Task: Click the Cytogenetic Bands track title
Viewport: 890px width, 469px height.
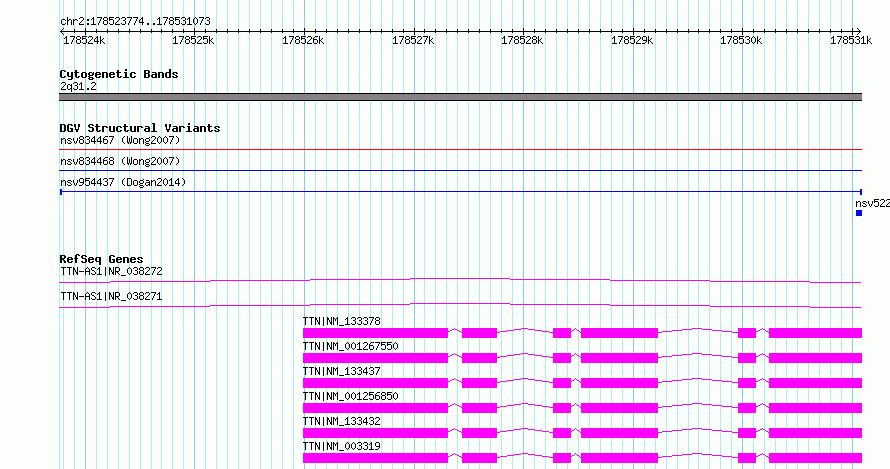Action: pyautogui.click(x=119, y=74)
